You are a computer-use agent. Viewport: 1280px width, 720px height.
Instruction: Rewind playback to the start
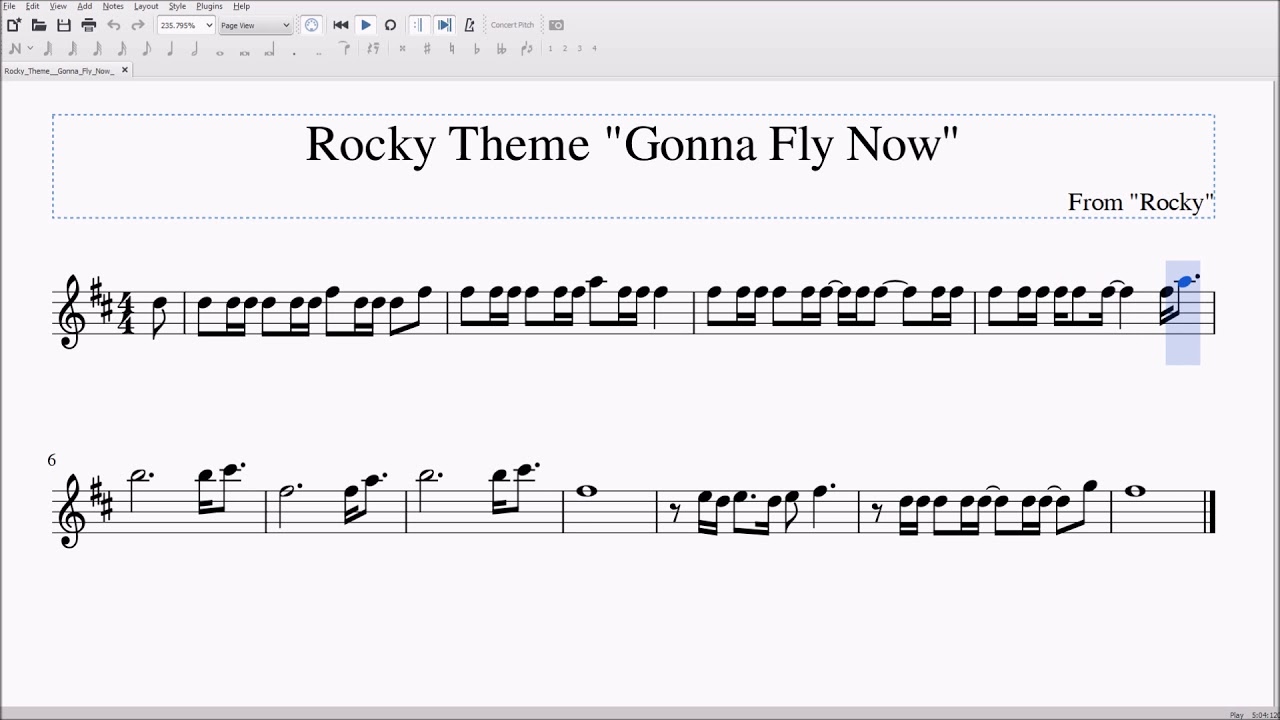tap(341, 25)
